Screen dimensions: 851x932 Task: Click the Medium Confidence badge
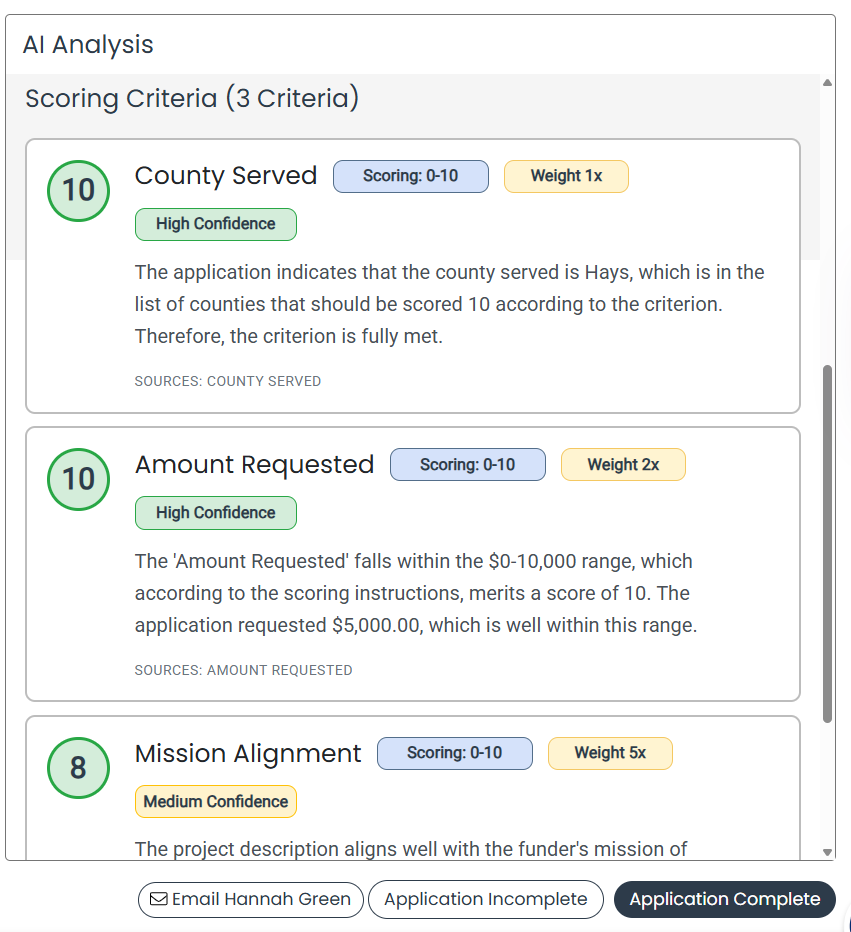[x=216, y=802]
